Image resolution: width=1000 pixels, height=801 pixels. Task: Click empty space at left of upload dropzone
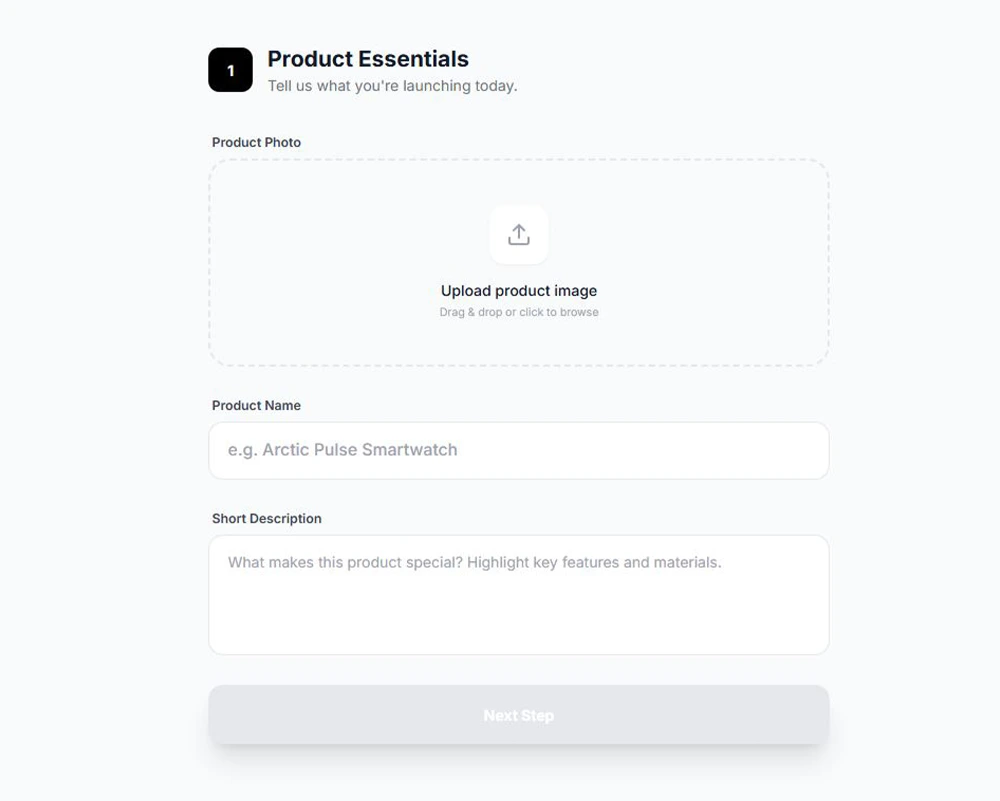point(300,262)
